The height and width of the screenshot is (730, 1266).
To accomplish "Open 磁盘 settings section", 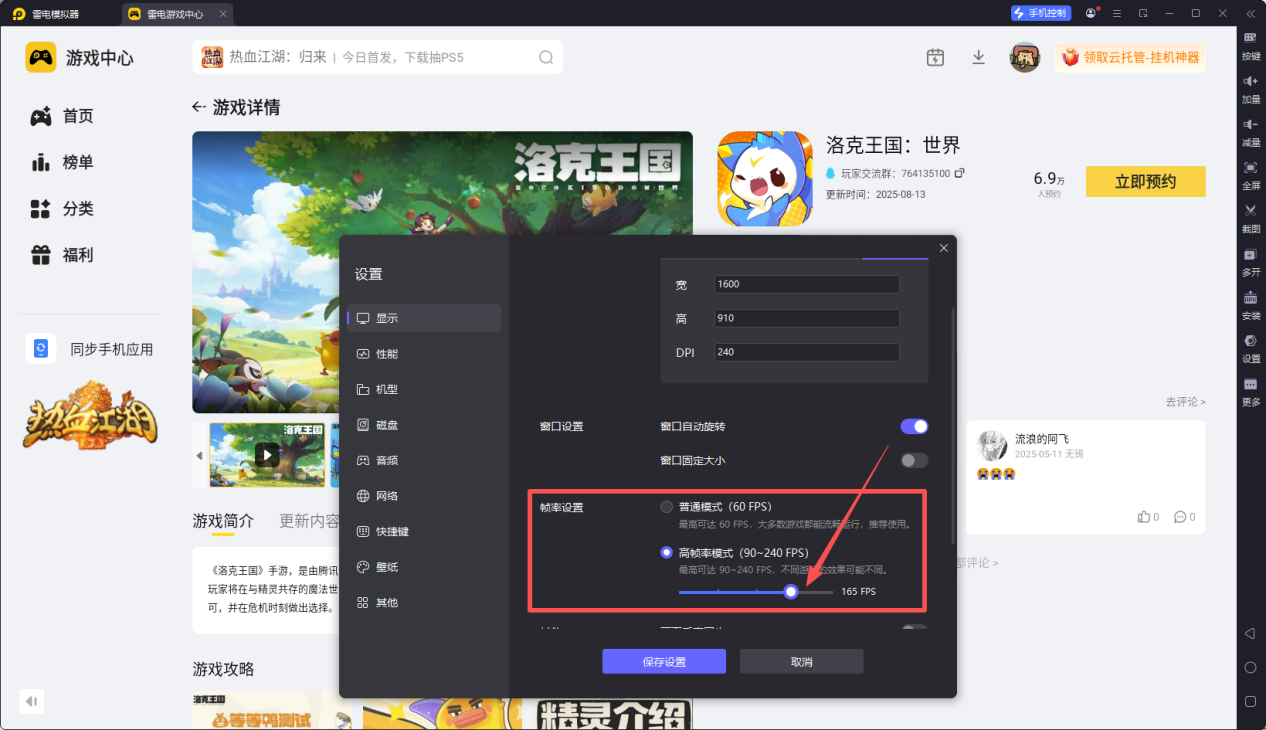I will (x=424, y=425).
